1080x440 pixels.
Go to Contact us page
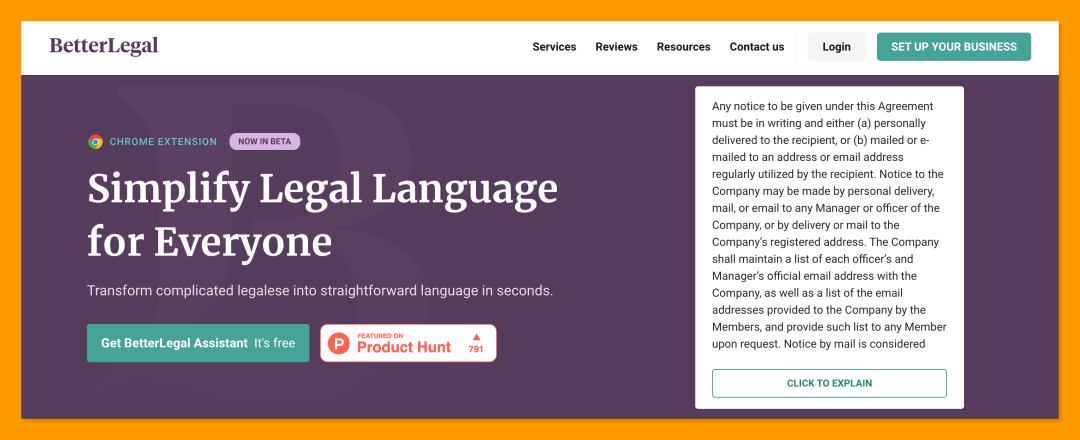pos(757,47)
